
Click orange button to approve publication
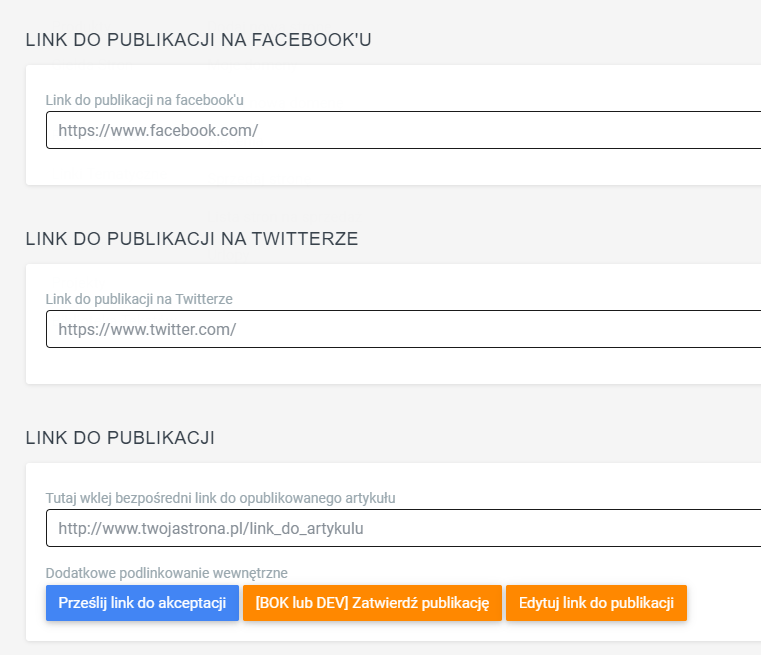pos(372,603)
